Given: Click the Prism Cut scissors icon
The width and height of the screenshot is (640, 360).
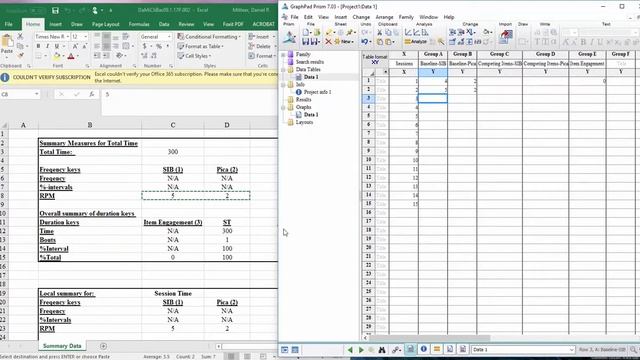Looking at the screenshot, I should tap(380, 32).
